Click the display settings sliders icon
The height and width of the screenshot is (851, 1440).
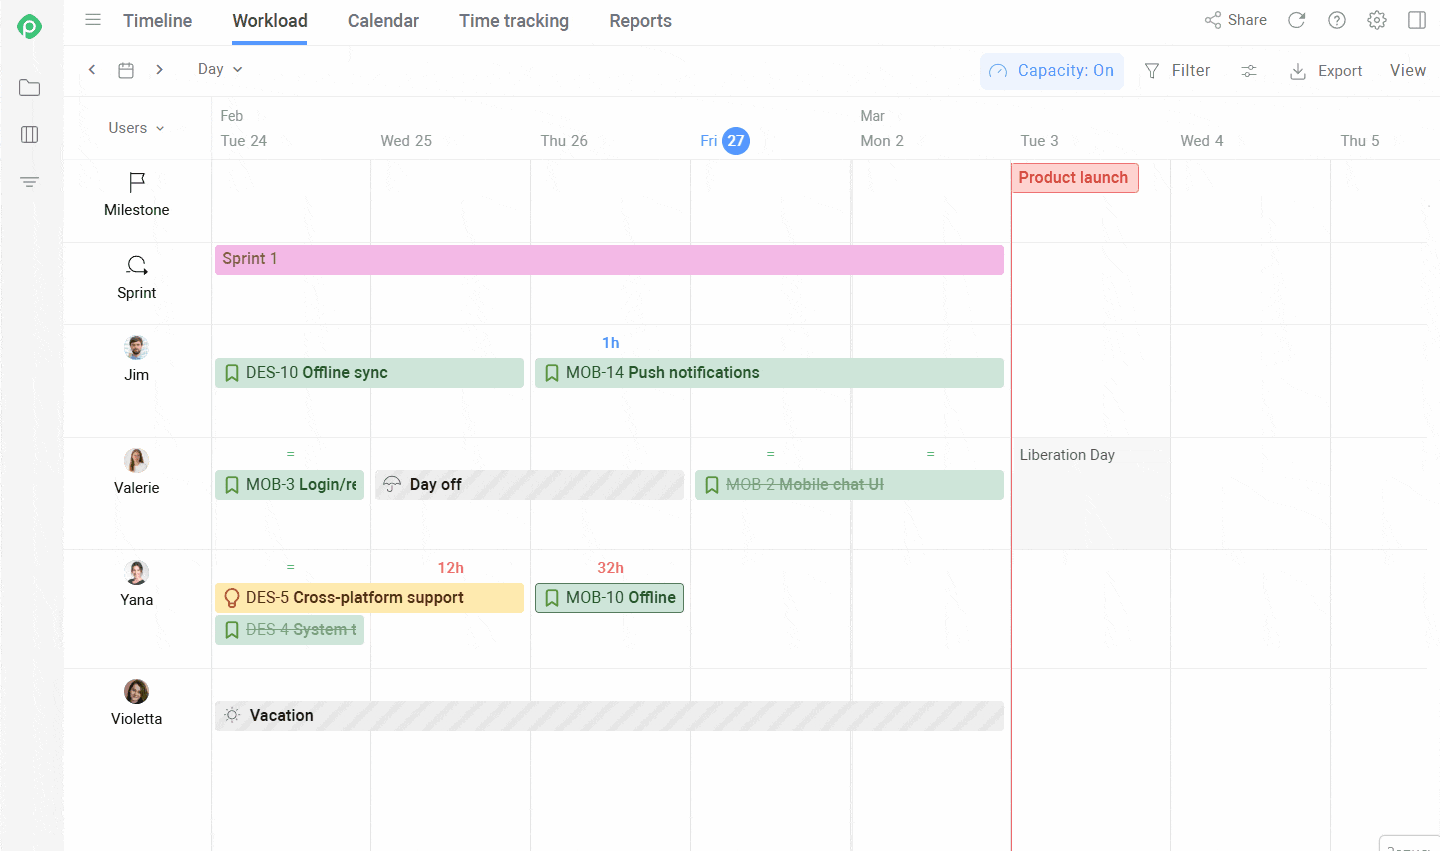click(1249, 71)
